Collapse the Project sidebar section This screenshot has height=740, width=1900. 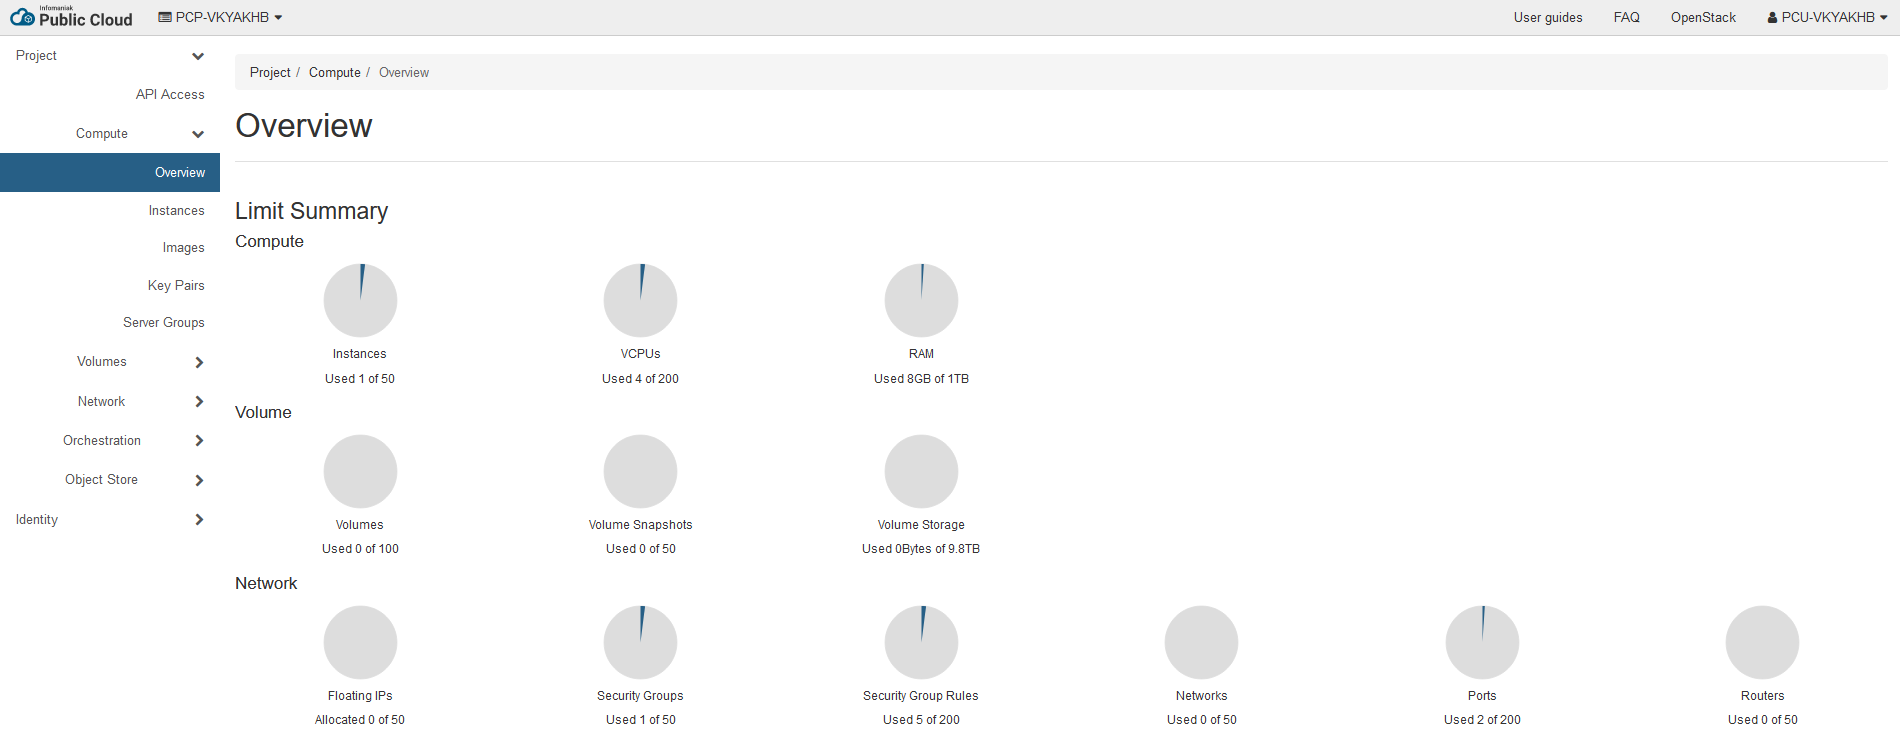point(110,56)
